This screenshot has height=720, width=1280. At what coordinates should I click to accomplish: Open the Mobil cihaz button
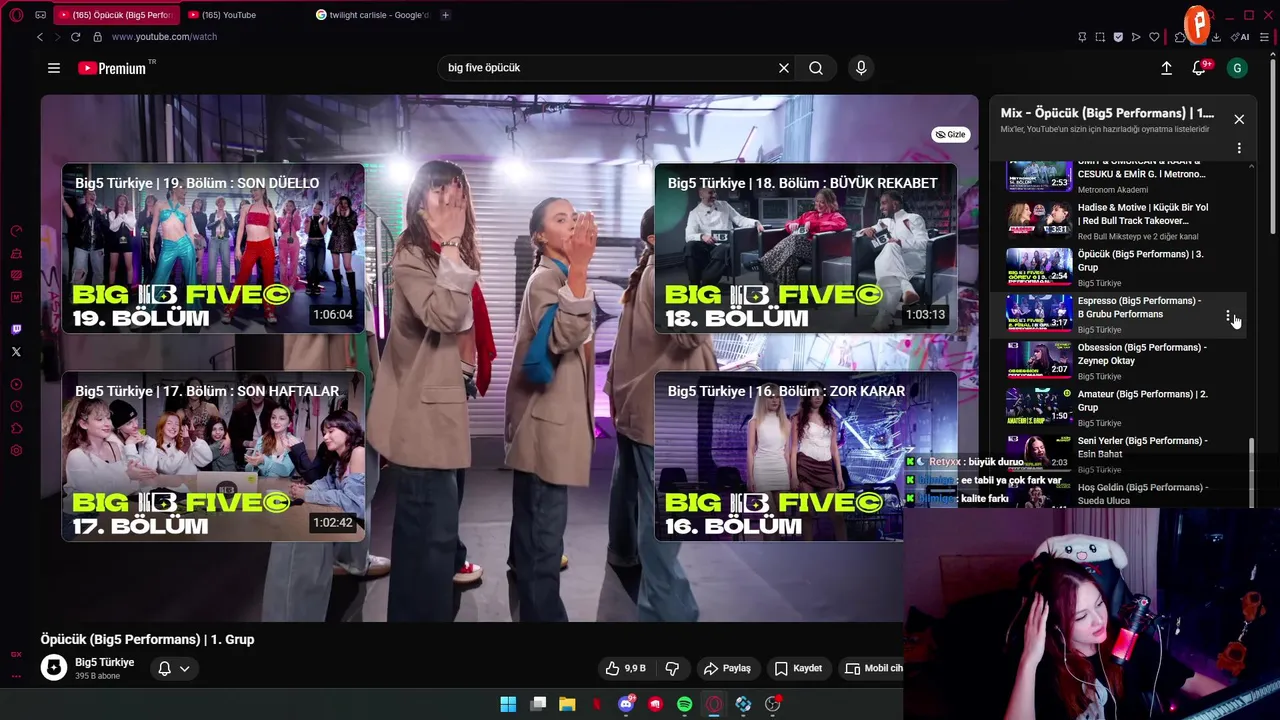871,668
